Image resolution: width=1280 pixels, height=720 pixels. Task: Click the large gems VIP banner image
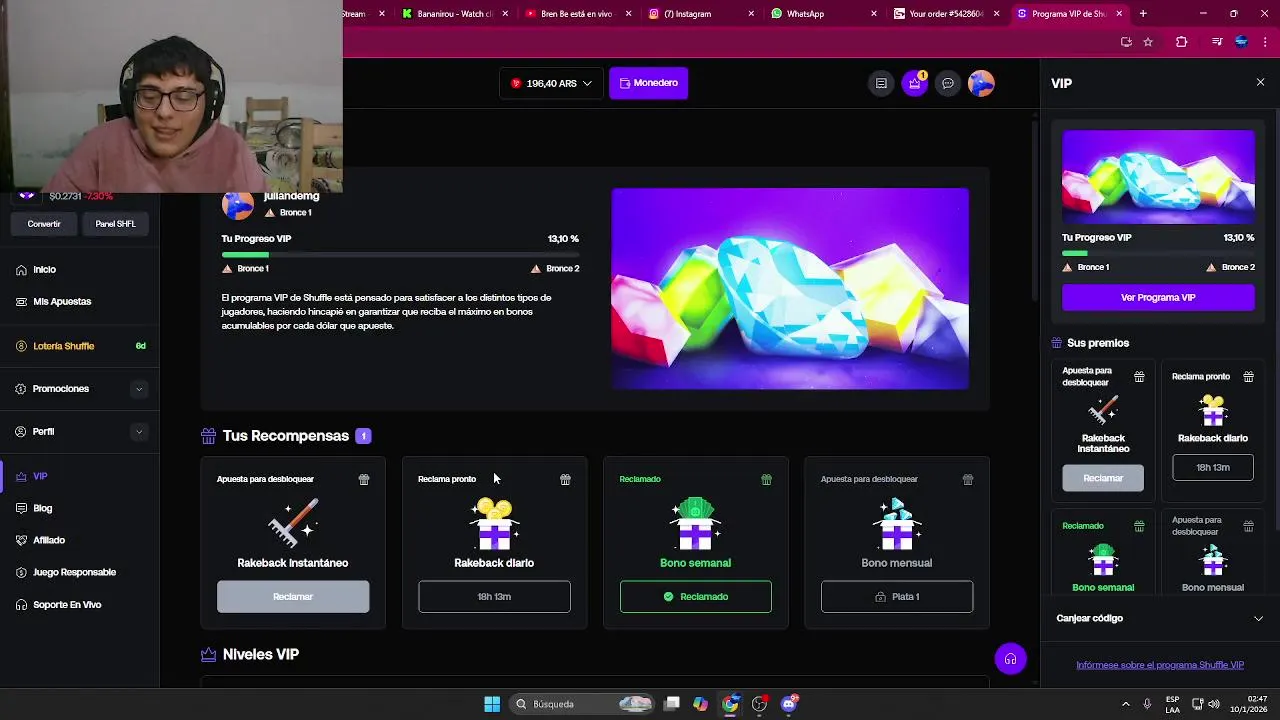(790, 288)
